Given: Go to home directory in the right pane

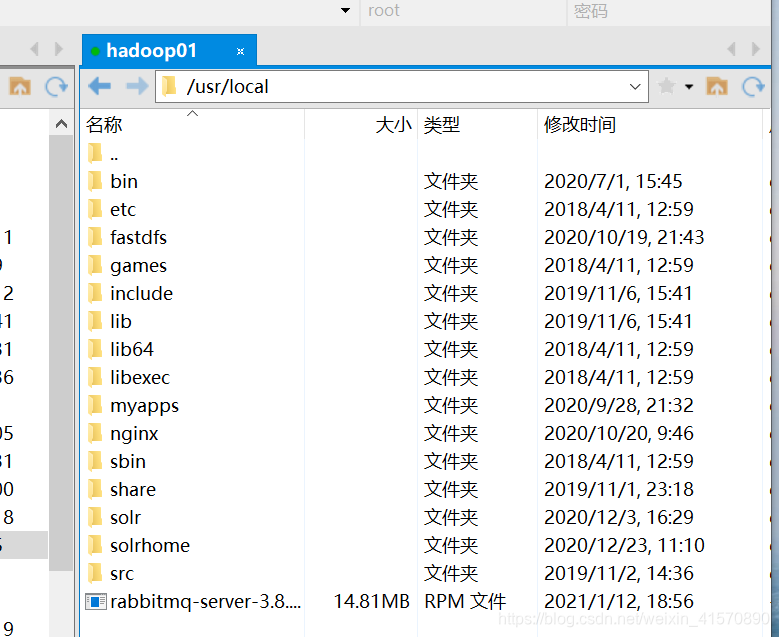Looking at the screenshot, I should [717, 86].
